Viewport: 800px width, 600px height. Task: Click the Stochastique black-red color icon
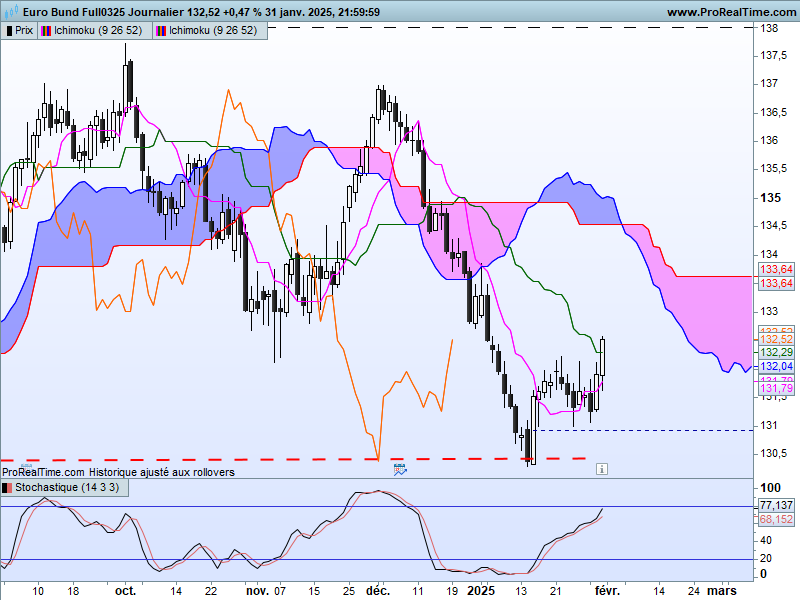point(7,488)
